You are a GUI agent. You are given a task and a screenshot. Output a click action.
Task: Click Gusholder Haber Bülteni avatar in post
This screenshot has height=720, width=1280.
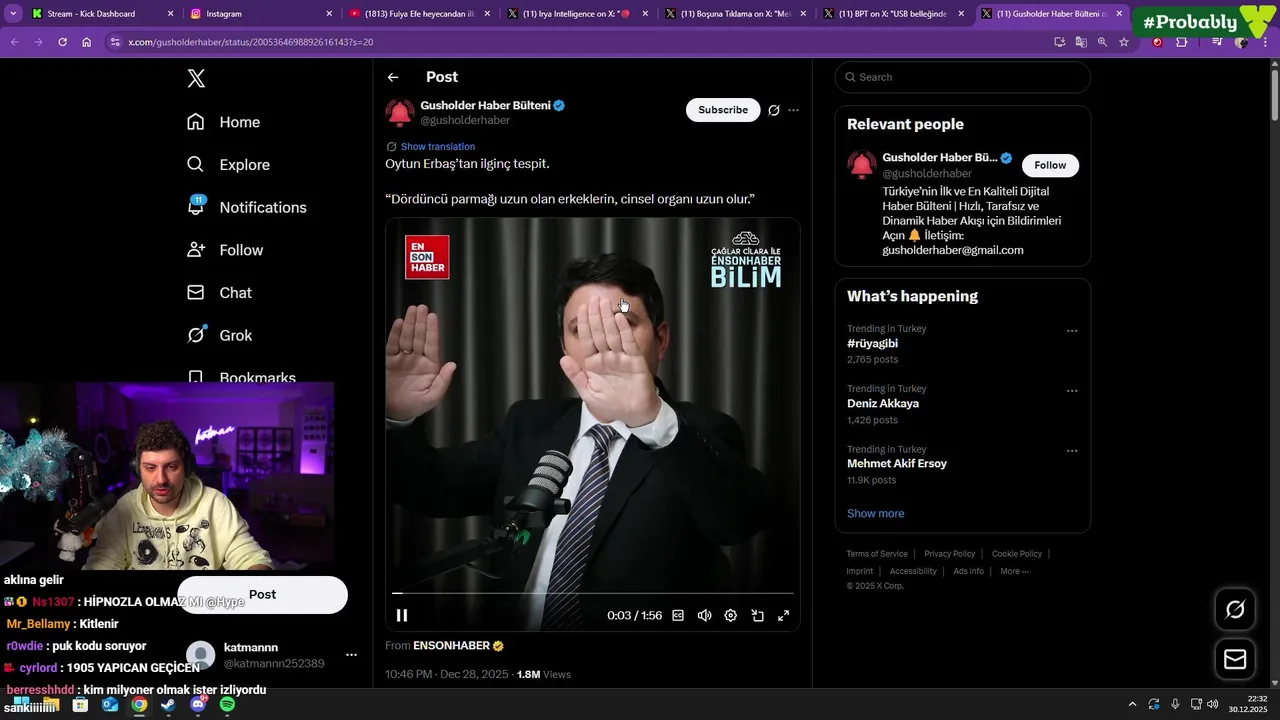tap(400, 113)
